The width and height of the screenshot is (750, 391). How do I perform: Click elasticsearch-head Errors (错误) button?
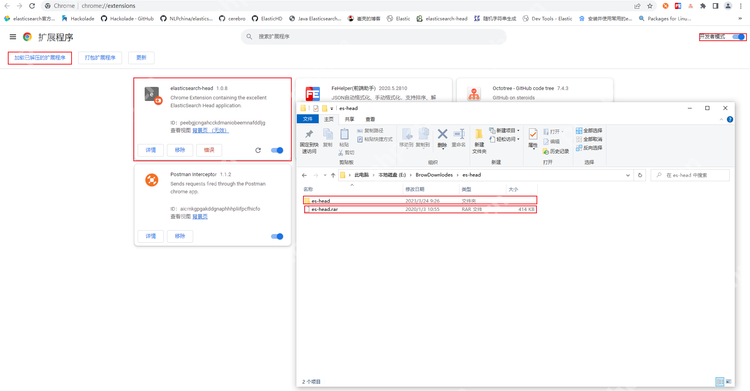click(209, 150)
